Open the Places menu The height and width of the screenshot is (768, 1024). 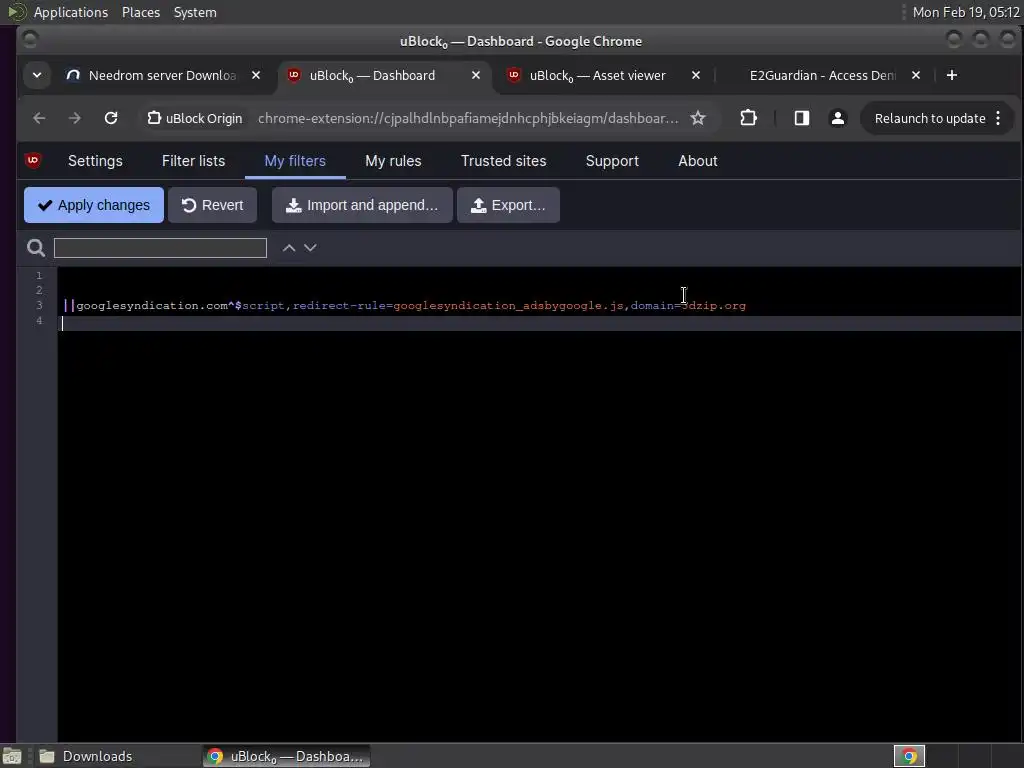point(140,12)
